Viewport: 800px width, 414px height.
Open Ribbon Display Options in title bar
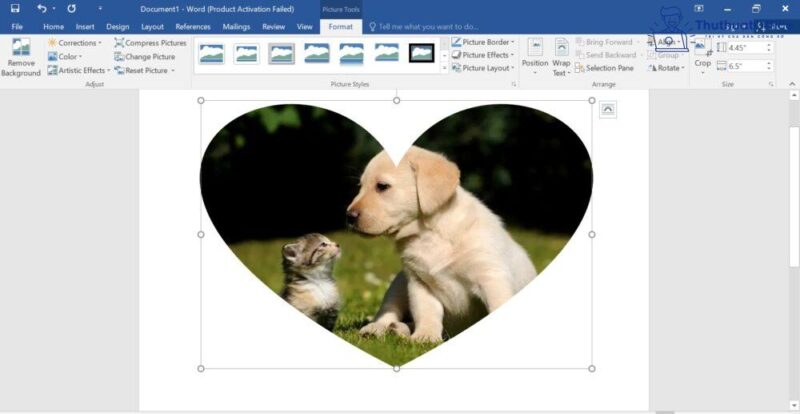699,9
